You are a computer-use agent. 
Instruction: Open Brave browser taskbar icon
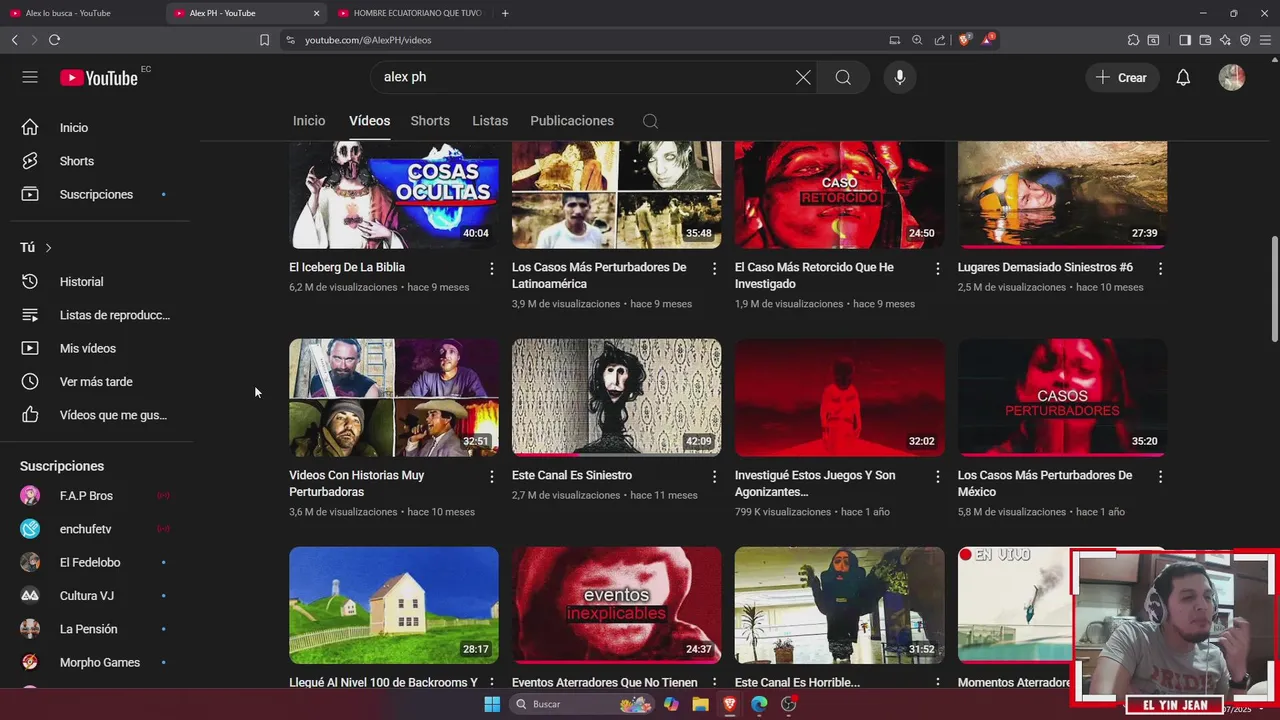pos(730,704)
